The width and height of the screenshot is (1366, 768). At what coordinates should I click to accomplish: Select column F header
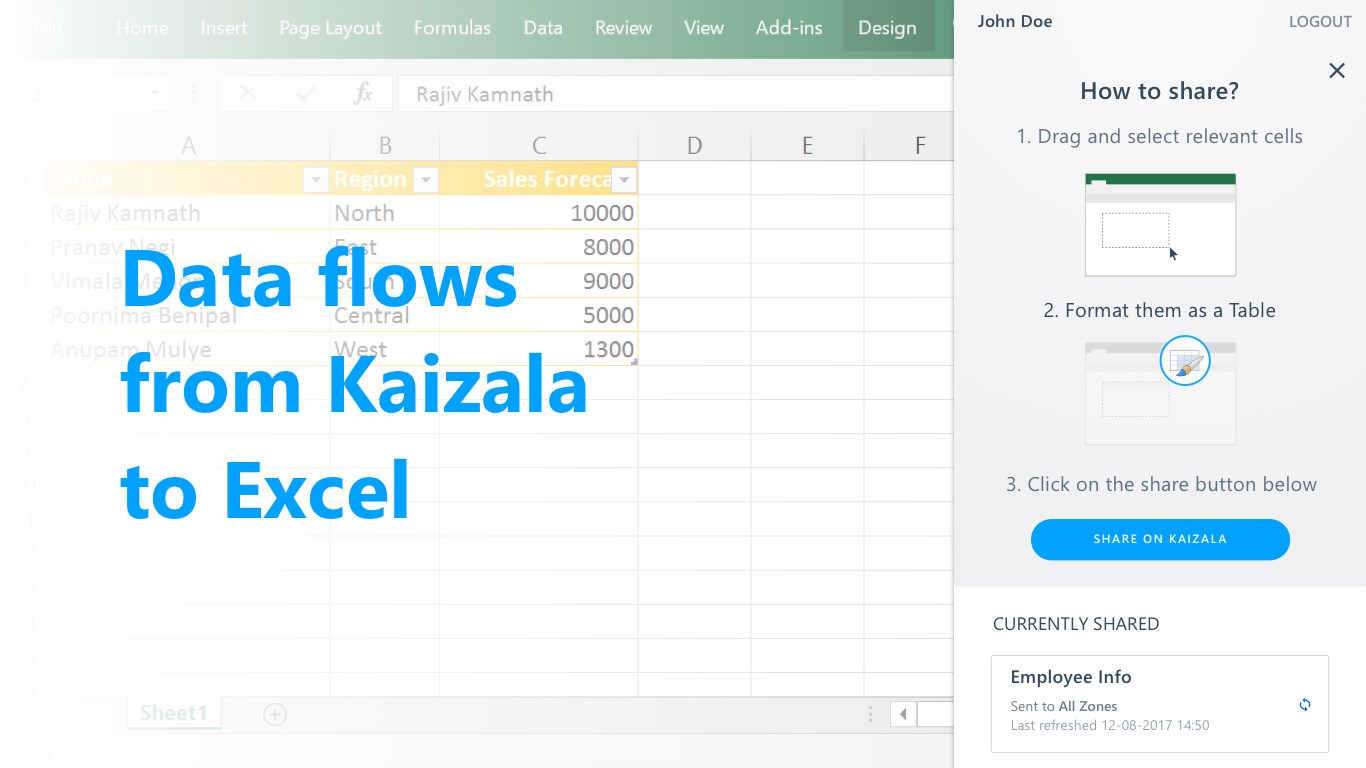[x=920, y=146]
